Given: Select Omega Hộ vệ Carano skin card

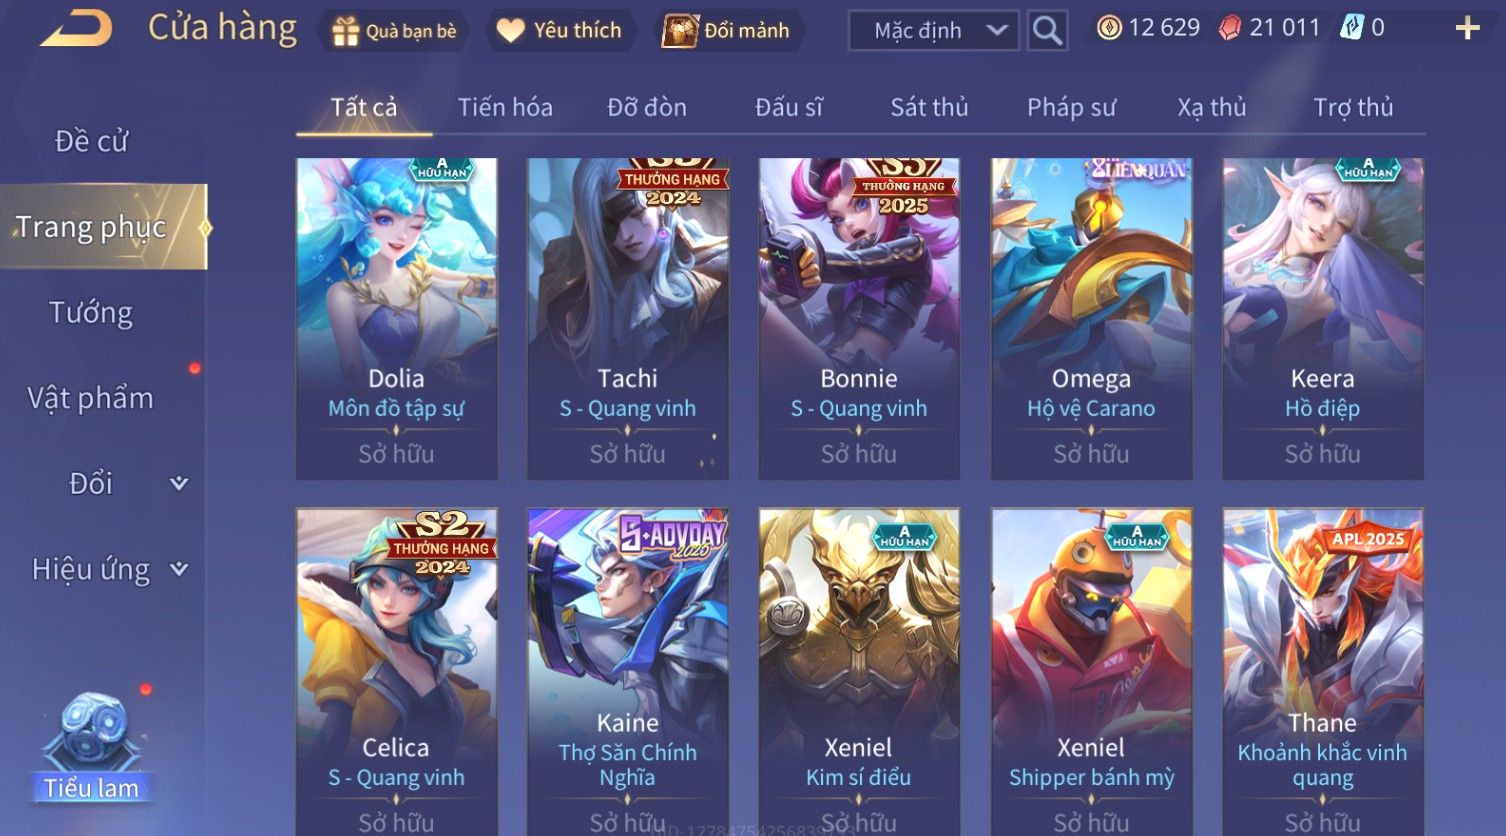Looking at the screenshot, I should [1091, 318].
